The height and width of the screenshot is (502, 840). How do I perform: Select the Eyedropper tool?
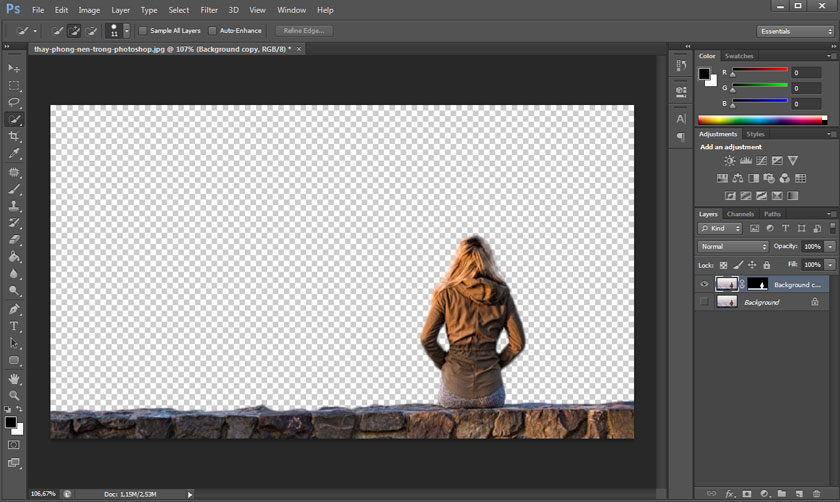[14, 154]
